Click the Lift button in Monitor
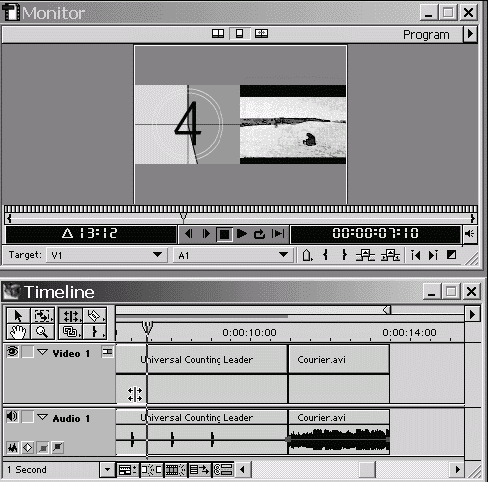 click(x=365, y=255)
